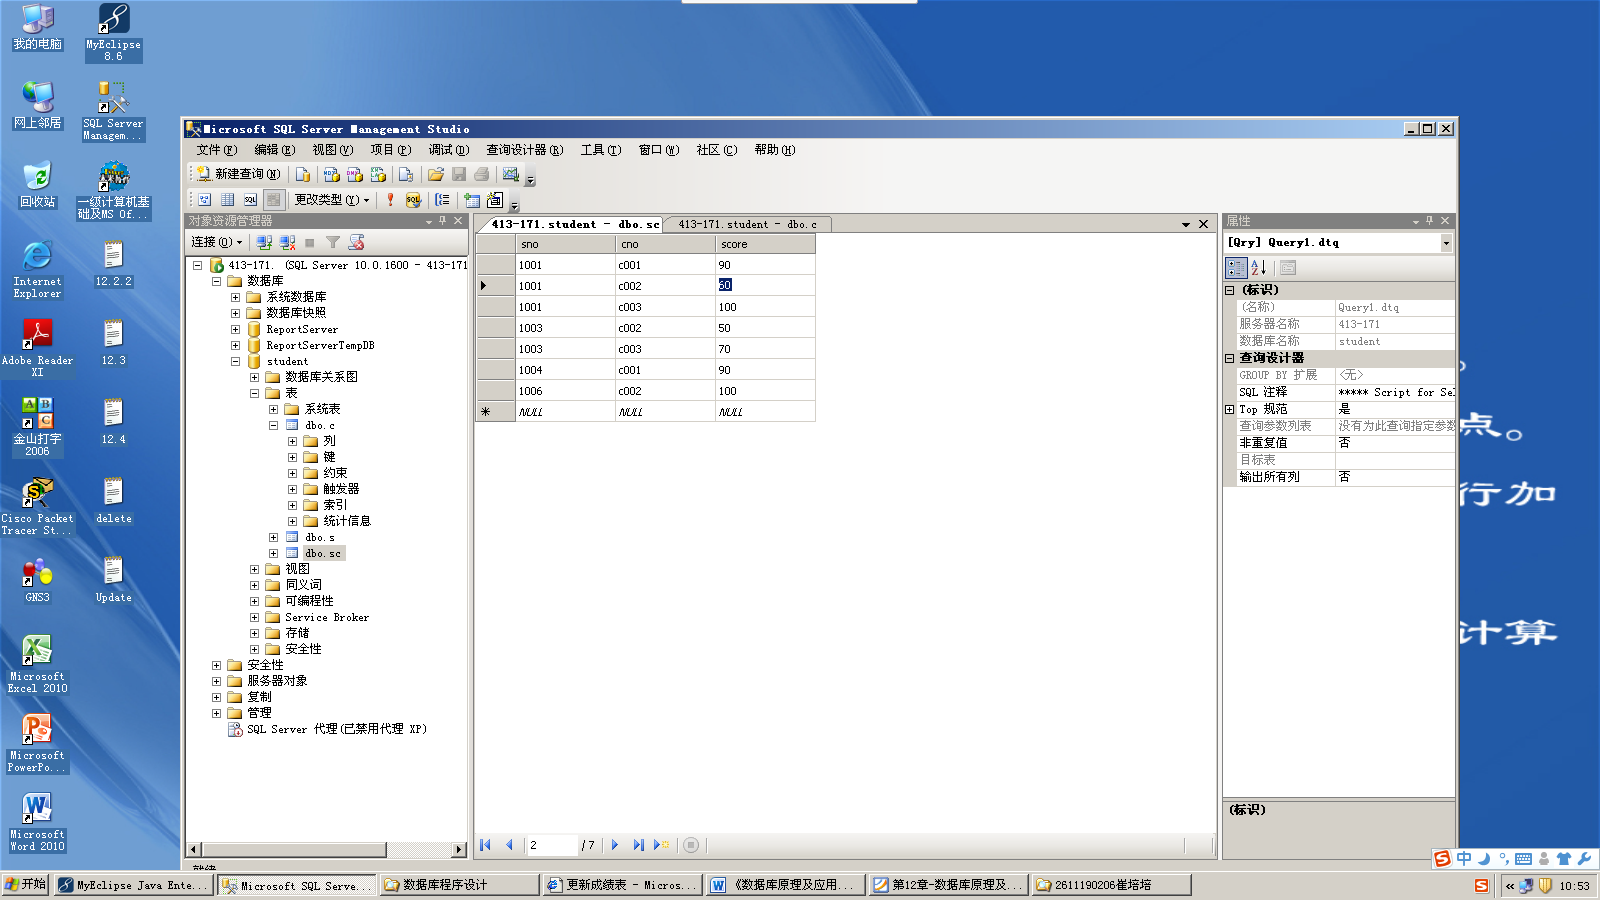Viewport: 1600px width, 900px height.
Task: Go to last record in results navigator
Action: 638,845
